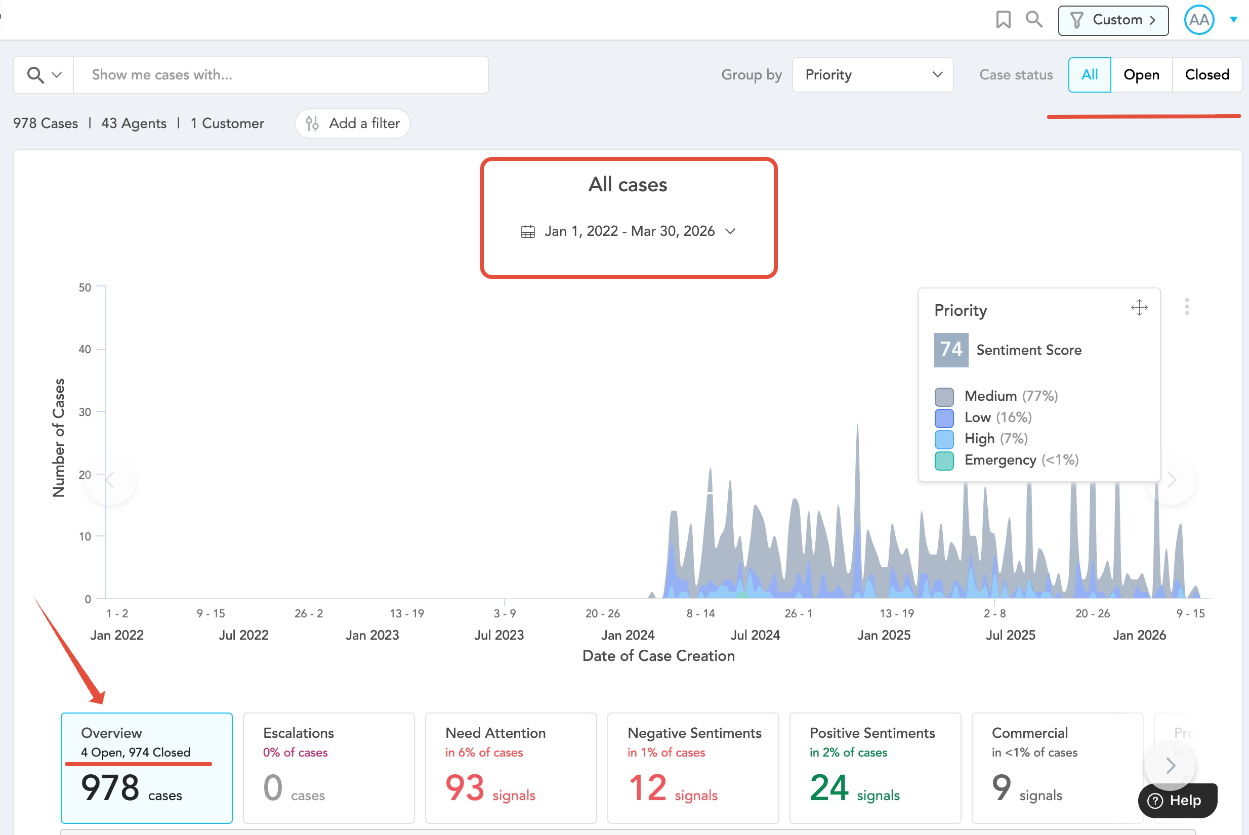The width and height of the screenshot is (1249, 835).
Task: Click the Medium priority color swatch
Action: (944, 397)
